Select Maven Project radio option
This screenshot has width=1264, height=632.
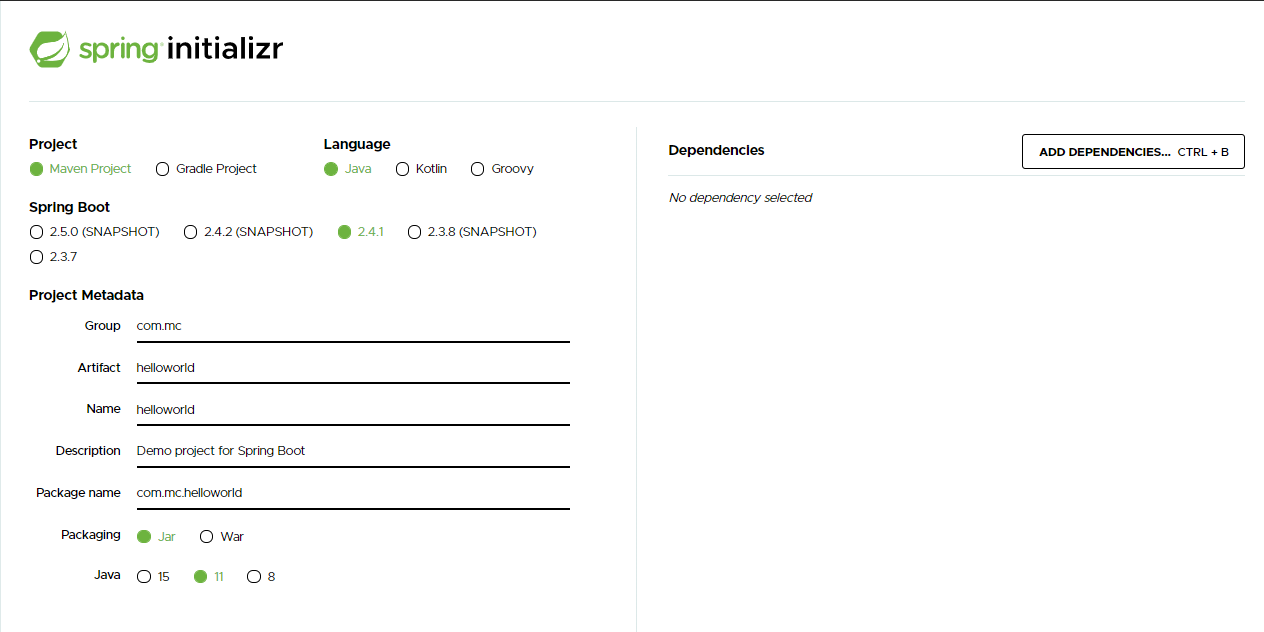[x=80, y=169]
